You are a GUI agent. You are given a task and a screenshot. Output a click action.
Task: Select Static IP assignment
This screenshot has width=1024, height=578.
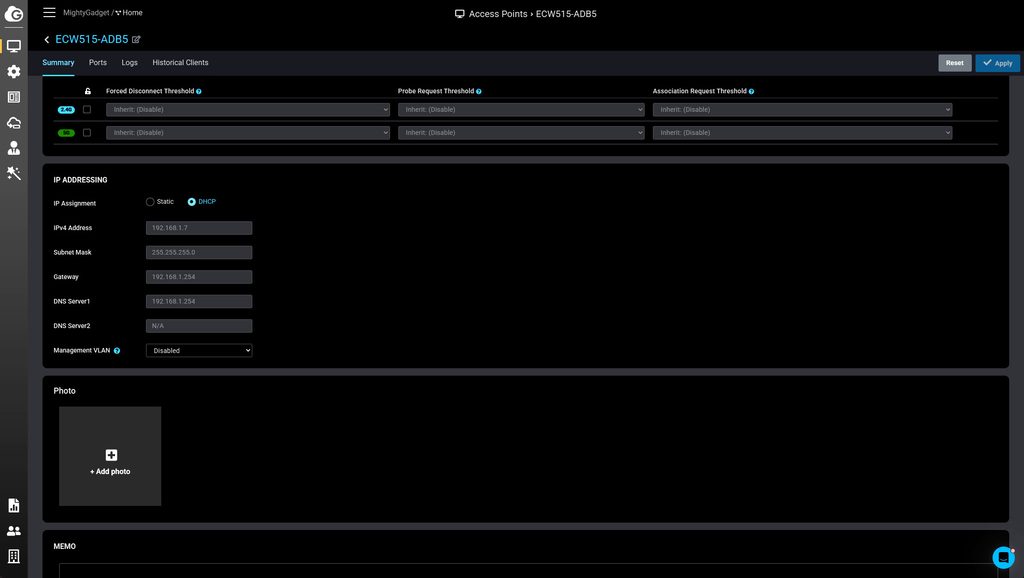(150, 202)
